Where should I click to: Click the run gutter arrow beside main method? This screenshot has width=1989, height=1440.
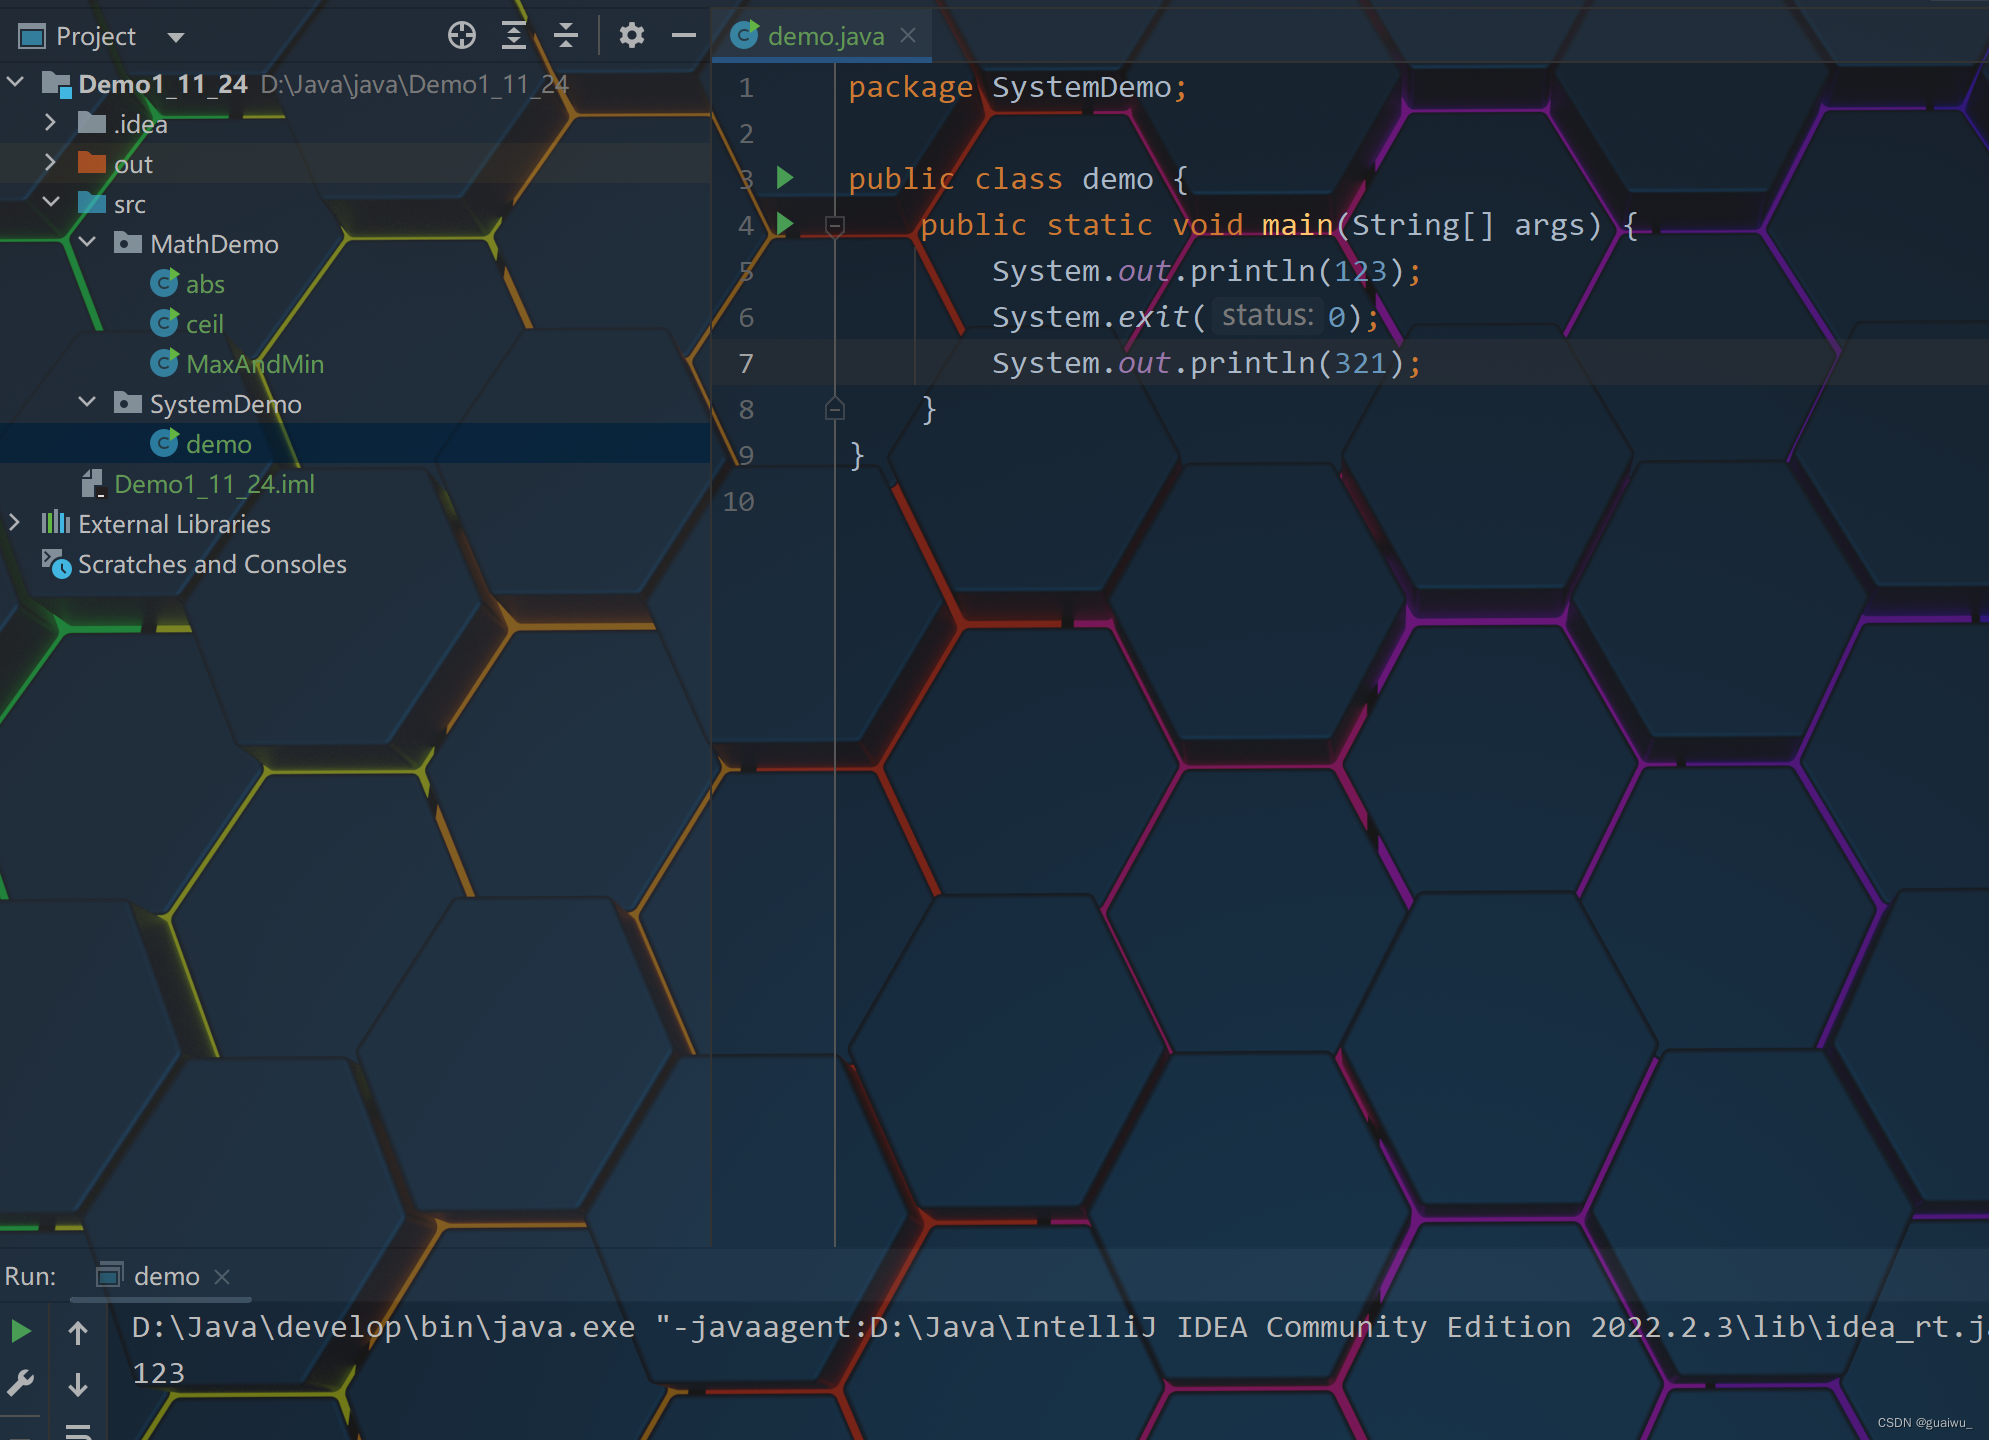click(785, 224)
